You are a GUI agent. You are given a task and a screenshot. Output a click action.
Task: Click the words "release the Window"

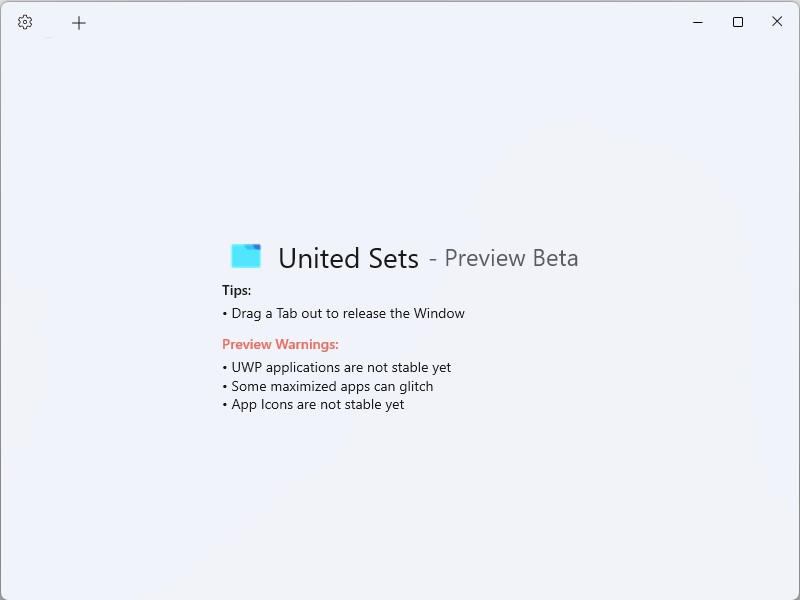click(403, 313)
